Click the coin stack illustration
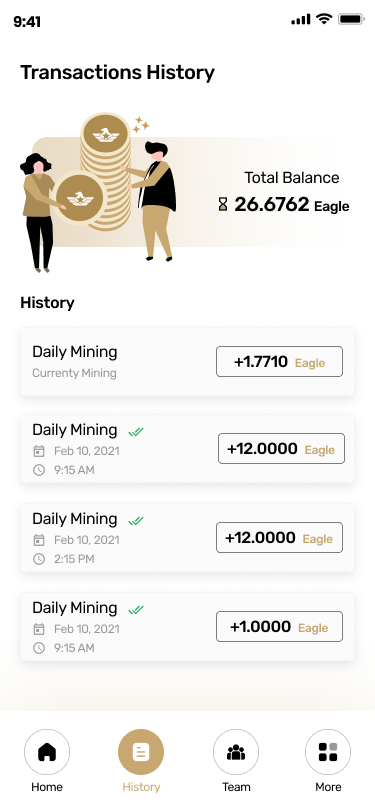 point(106,173)
